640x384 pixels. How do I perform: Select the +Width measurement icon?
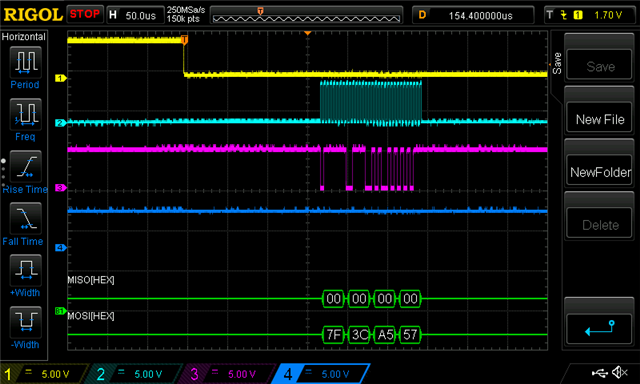tap(25, 270)
